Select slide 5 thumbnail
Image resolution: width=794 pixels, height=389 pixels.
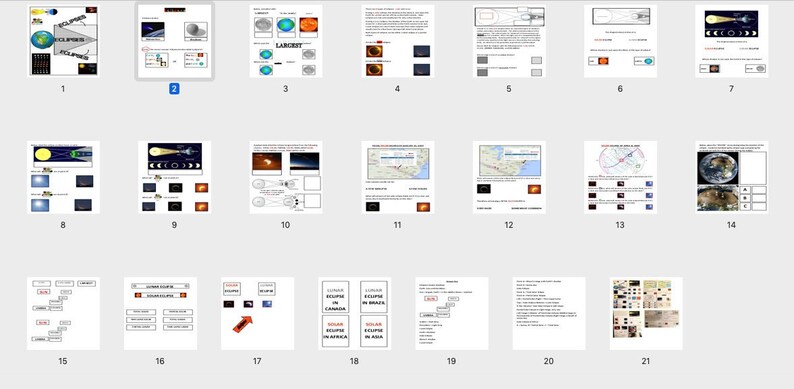509,41
